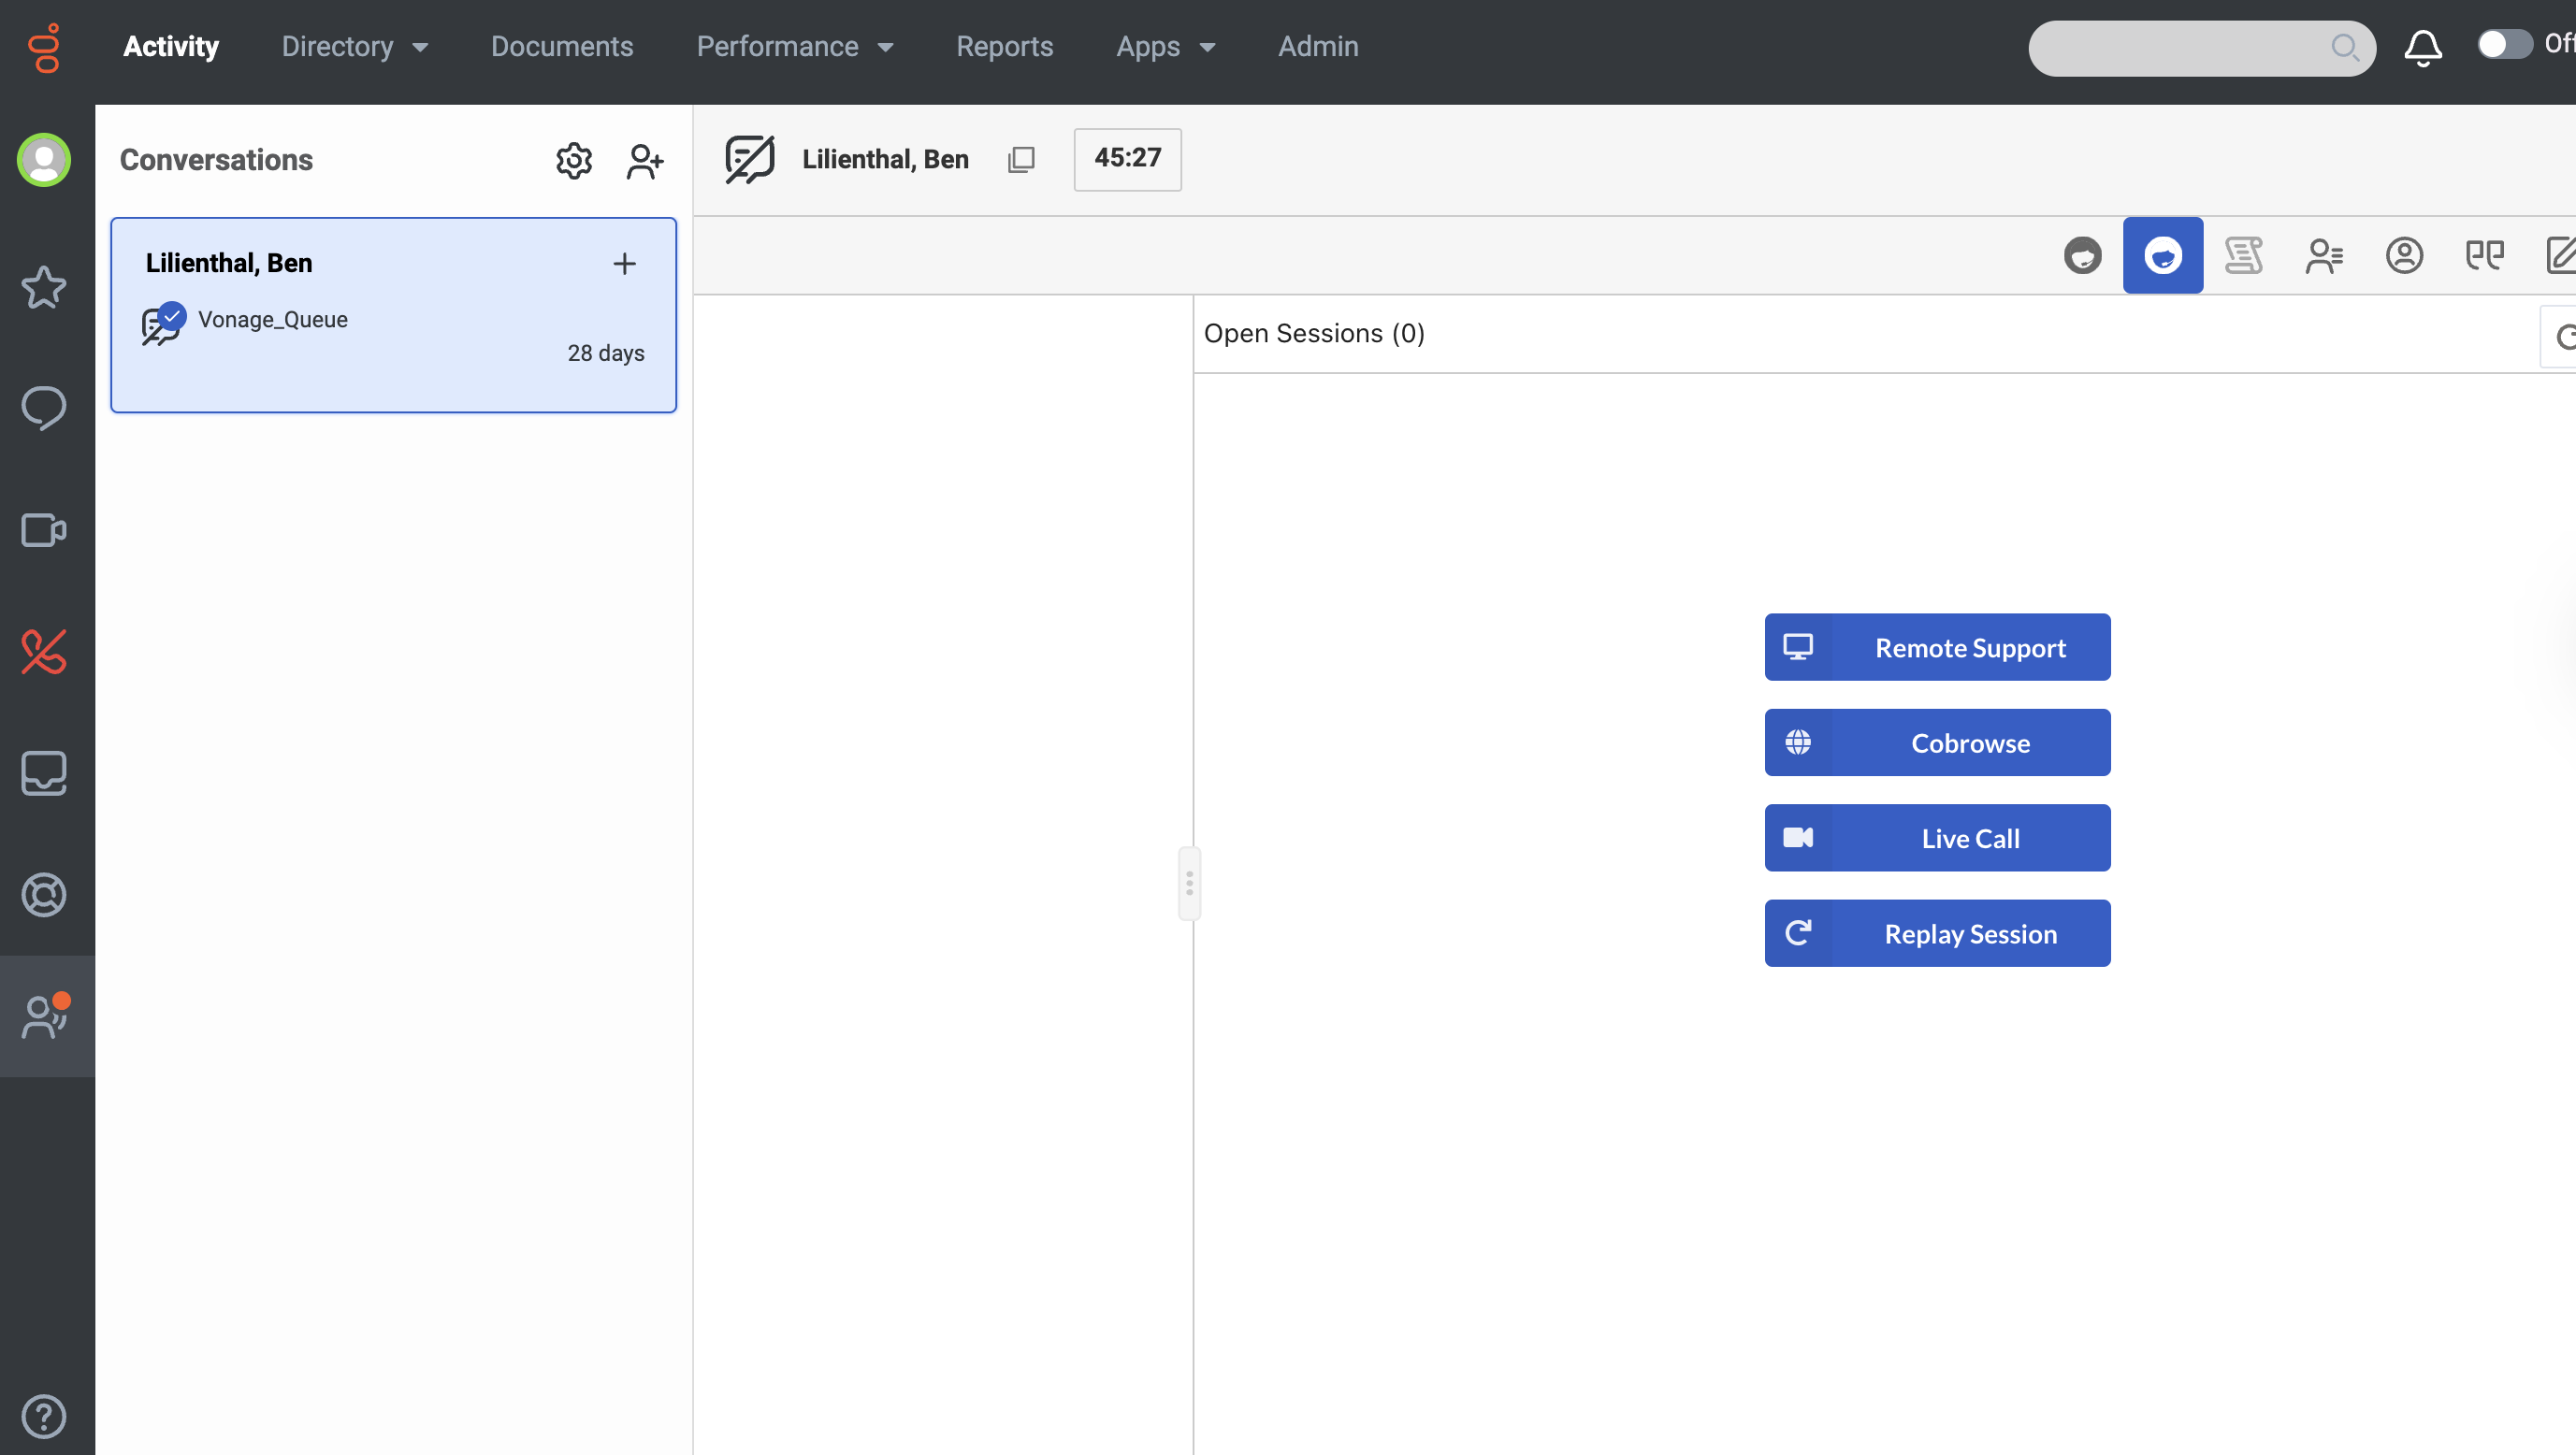Screen dimensions: 2576x1455
Task: Expand the Directory dropdown menu
Action: (x=355, y=47)
